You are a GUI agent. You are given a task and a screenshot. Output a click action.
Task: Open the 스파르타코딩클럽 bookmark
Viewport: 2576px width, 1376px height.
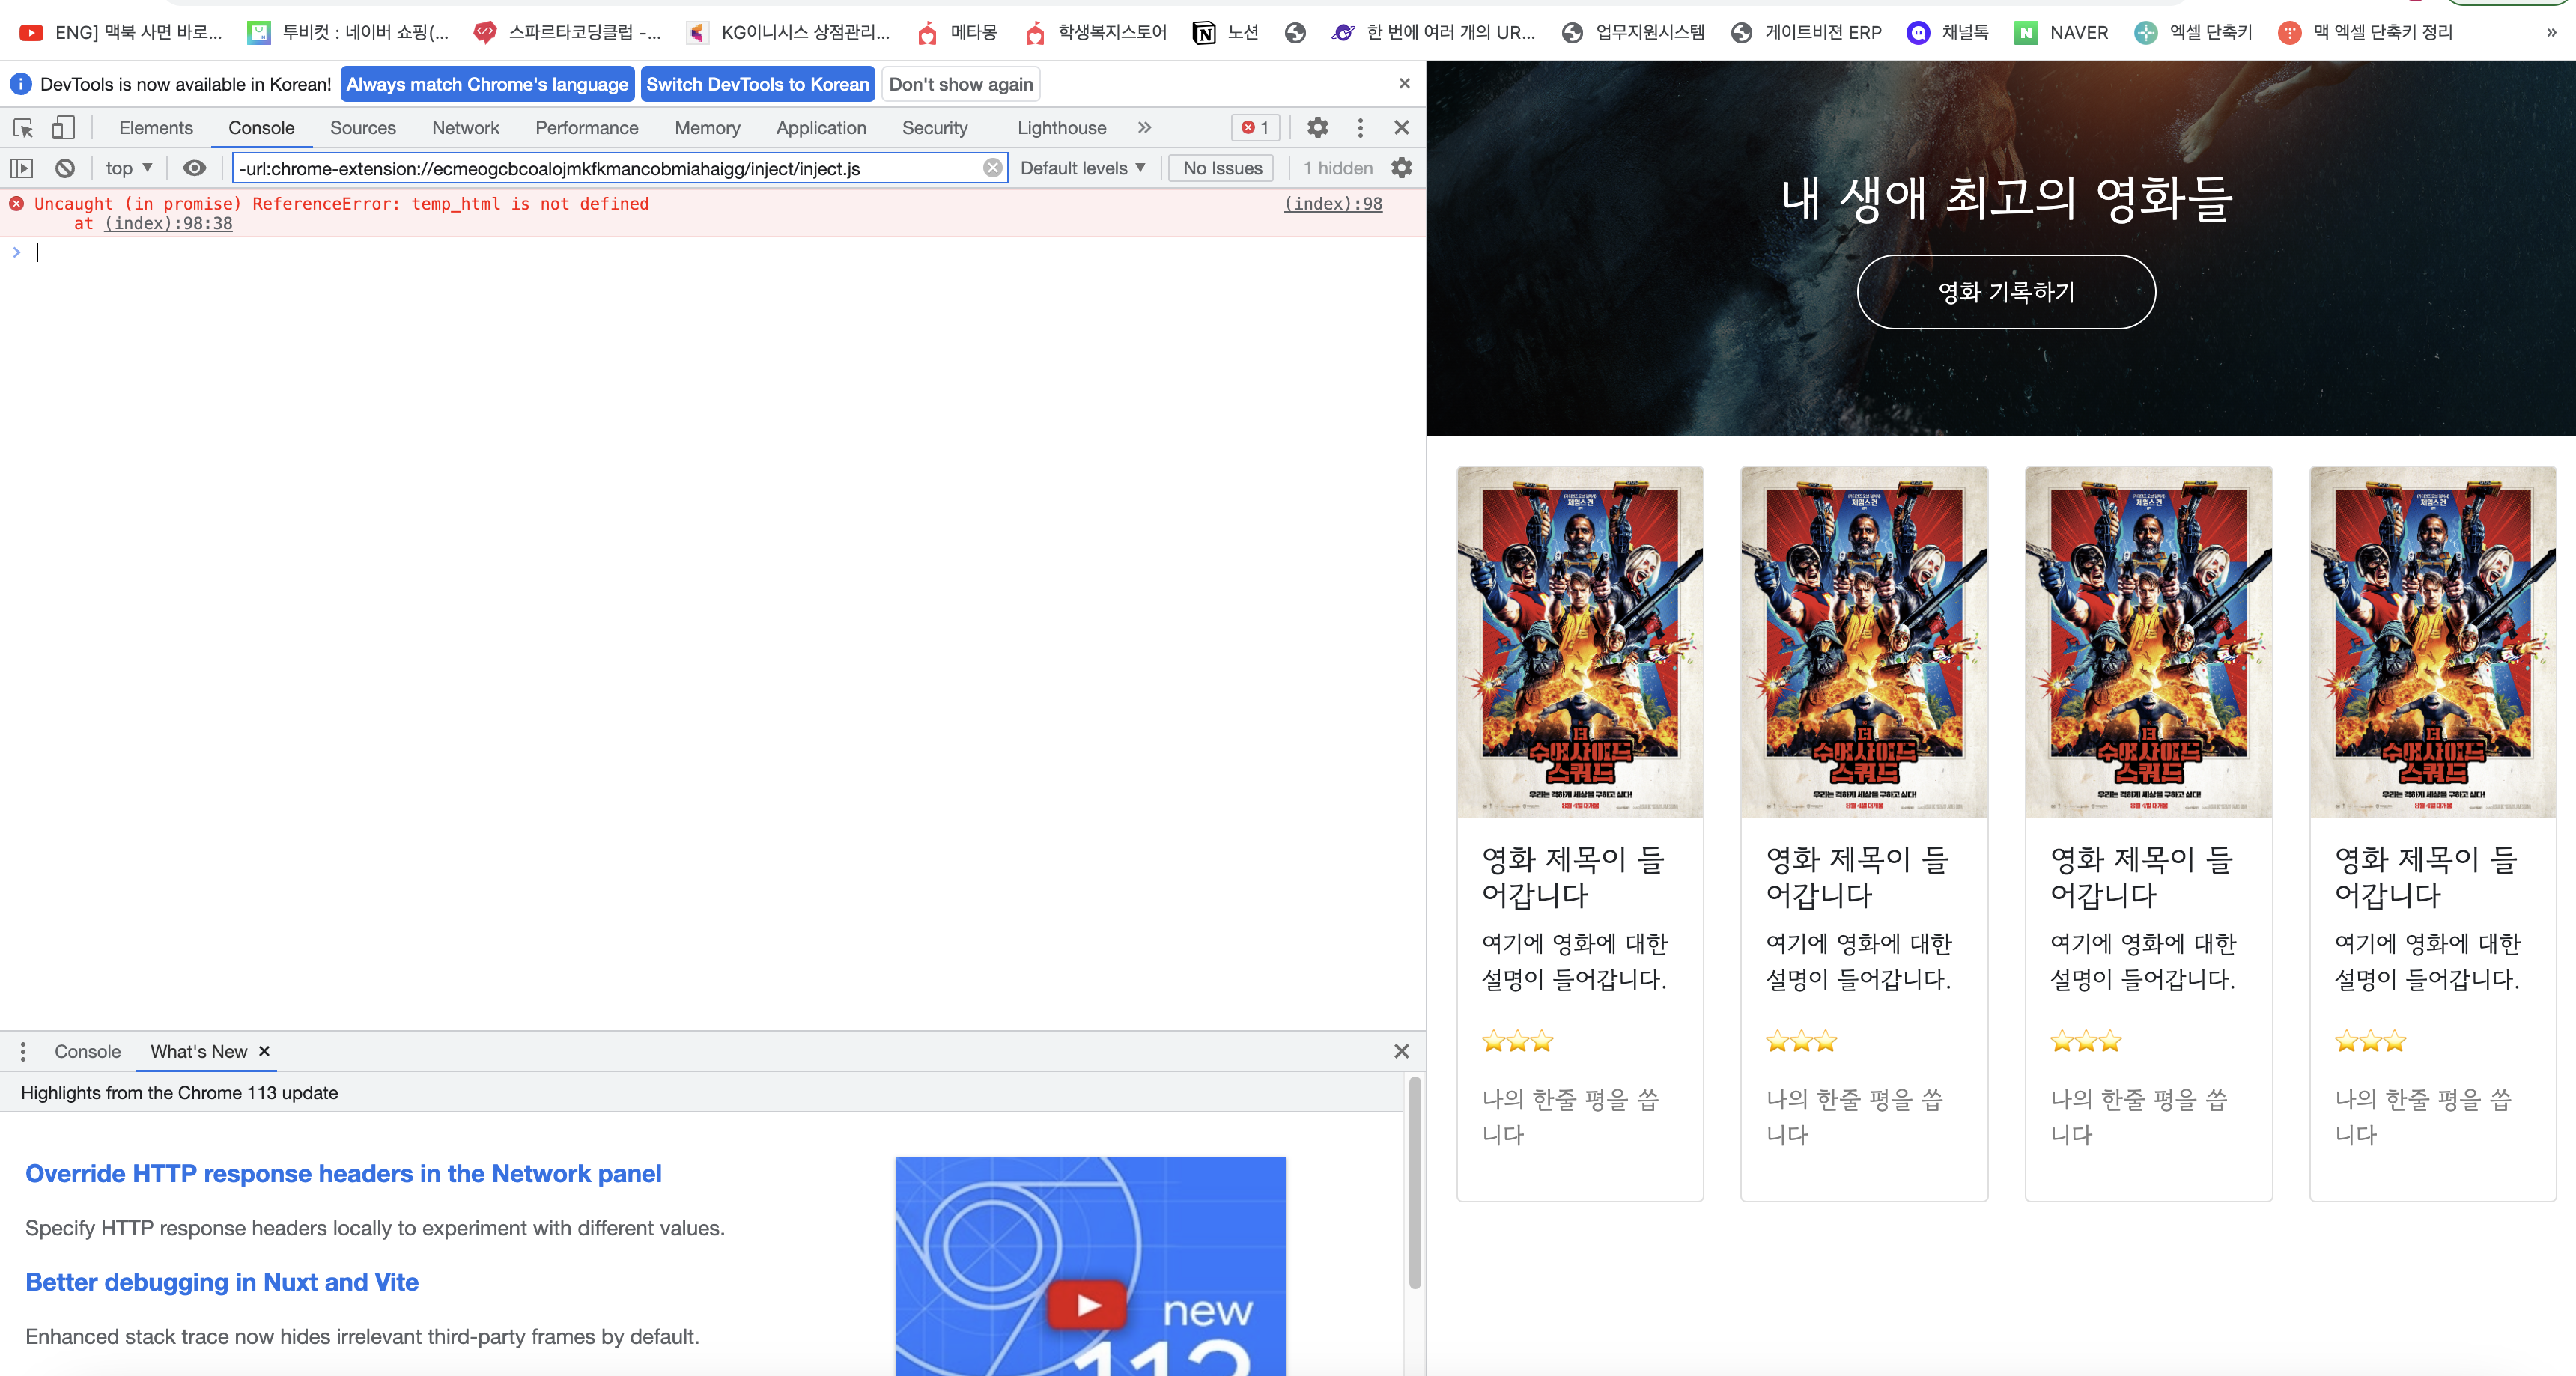[567, 33]
